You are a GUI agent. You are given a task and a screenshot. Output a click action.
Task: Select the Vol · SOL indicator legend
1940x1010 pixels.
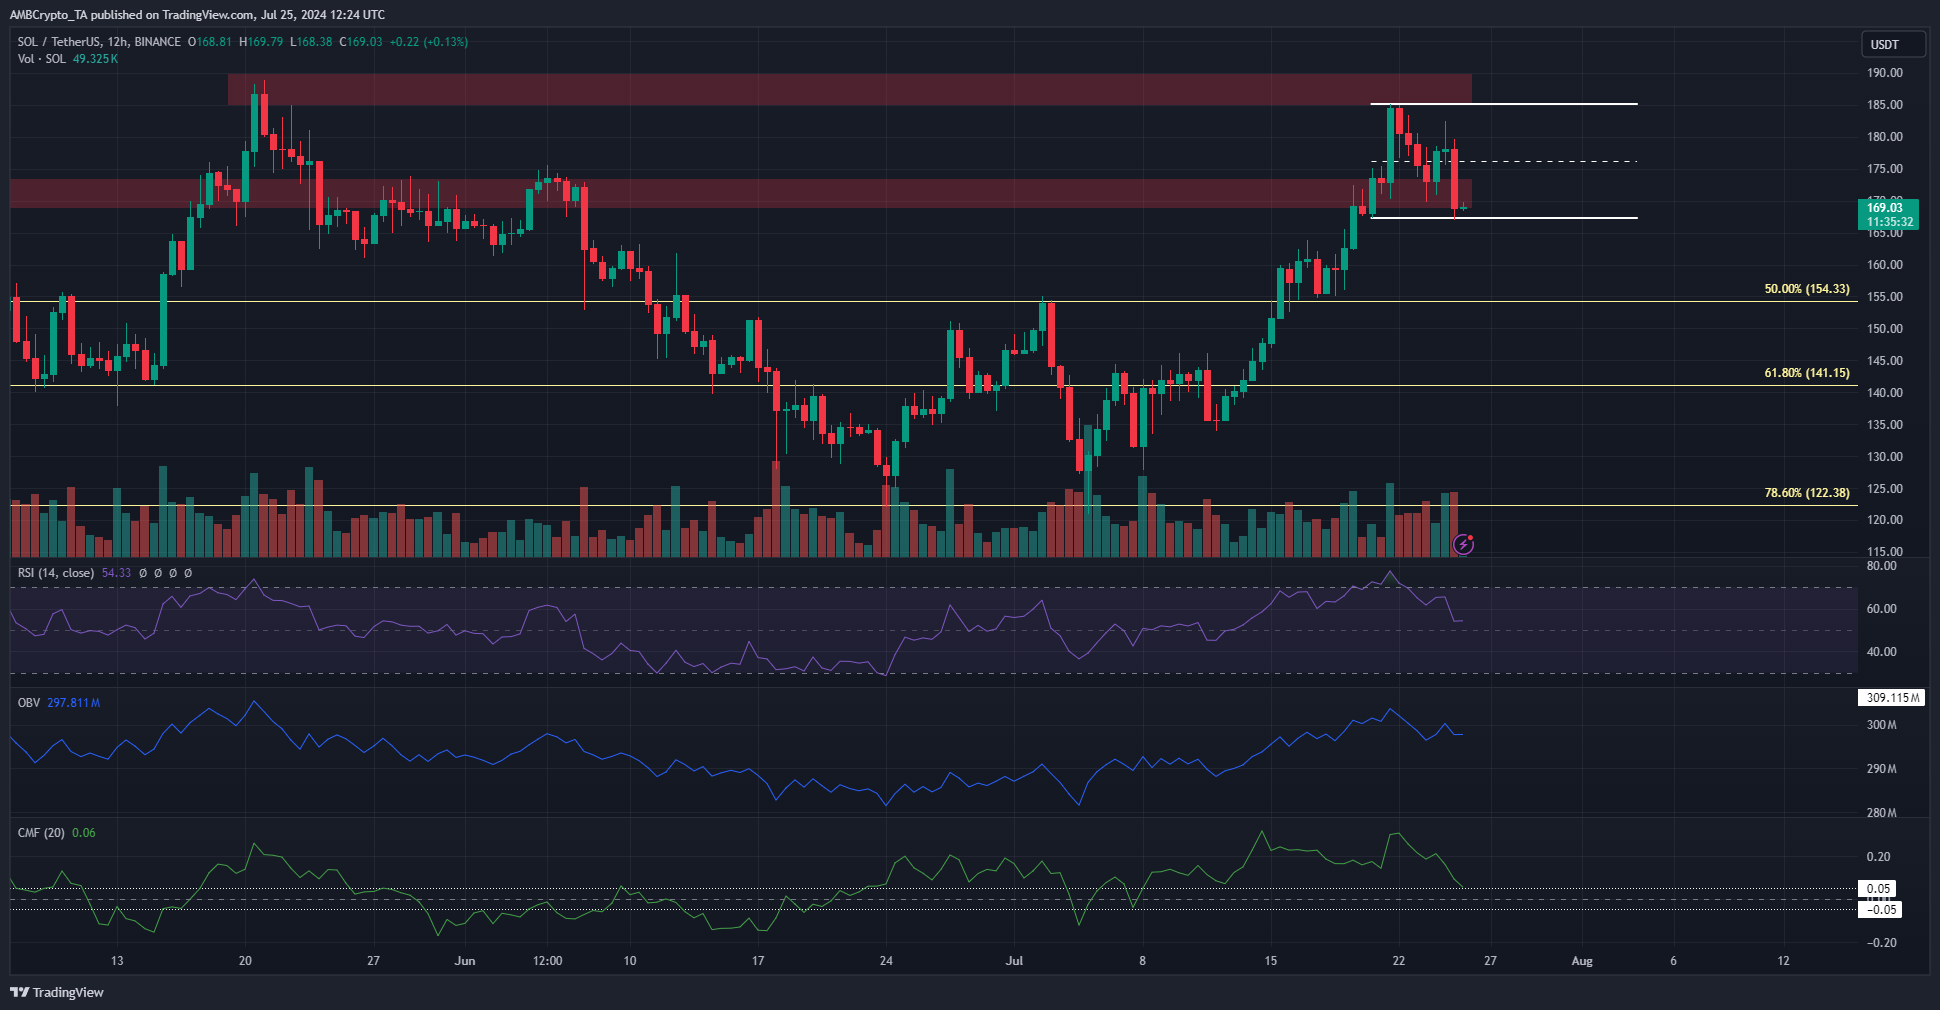pos(41,59)
